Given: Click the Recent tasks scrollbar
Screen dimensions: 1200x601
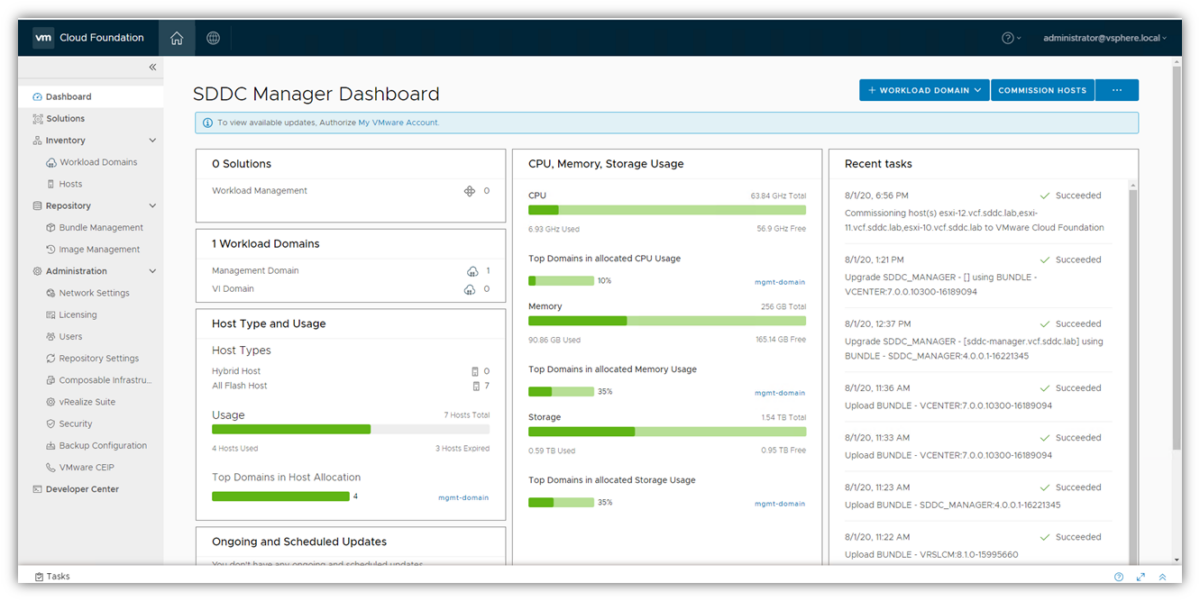Looking at the screenshot, I should pyautogui.click(x=1133, y=375).
